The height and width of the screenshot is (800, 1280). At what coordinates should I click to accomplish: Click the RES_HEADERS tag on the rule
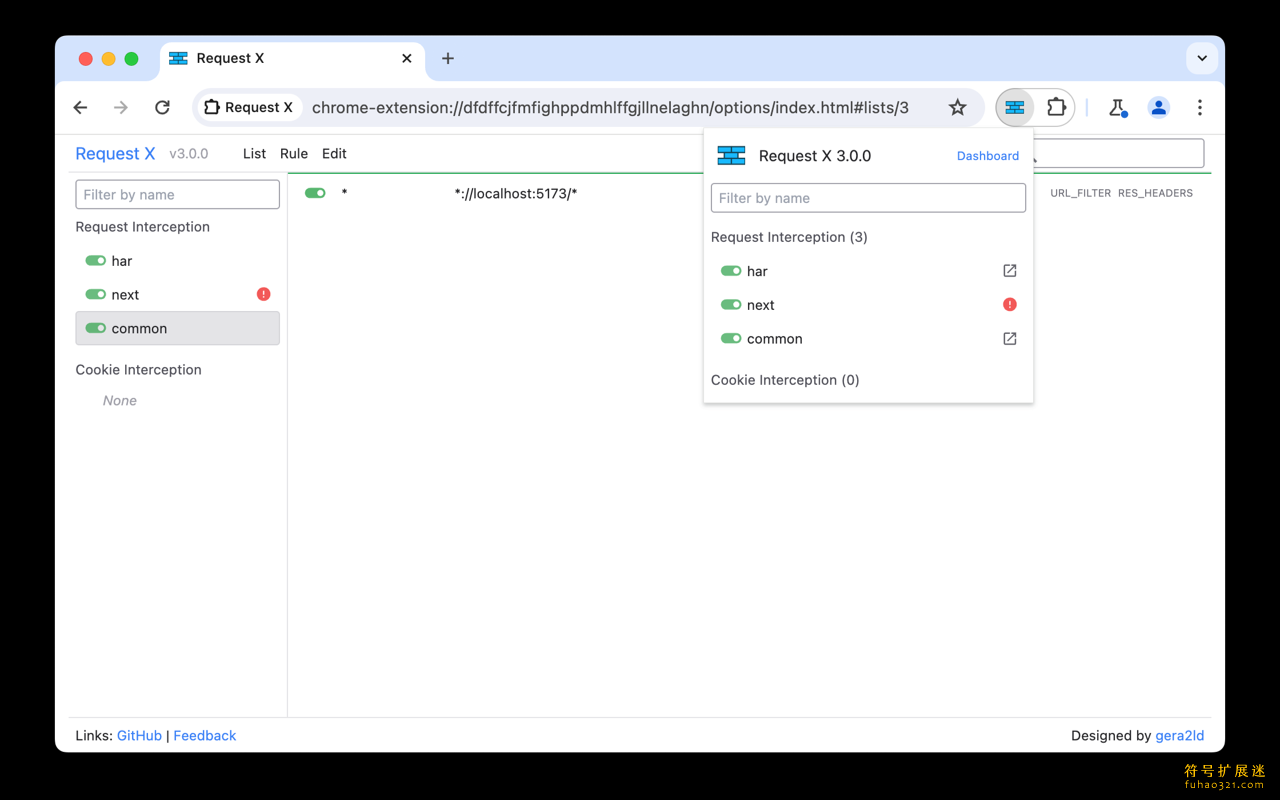[1155, 193]
